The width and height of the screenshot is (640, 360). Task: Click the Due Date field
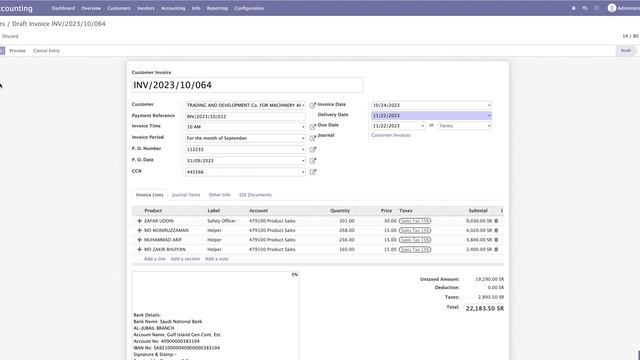click(x=398, y=126)
